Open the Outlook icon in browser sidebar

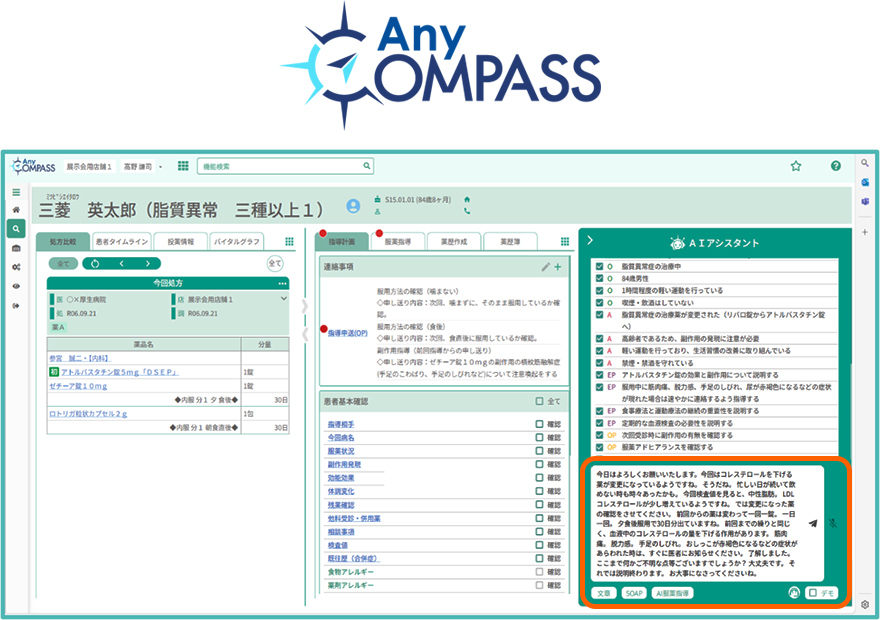(865, 182)
